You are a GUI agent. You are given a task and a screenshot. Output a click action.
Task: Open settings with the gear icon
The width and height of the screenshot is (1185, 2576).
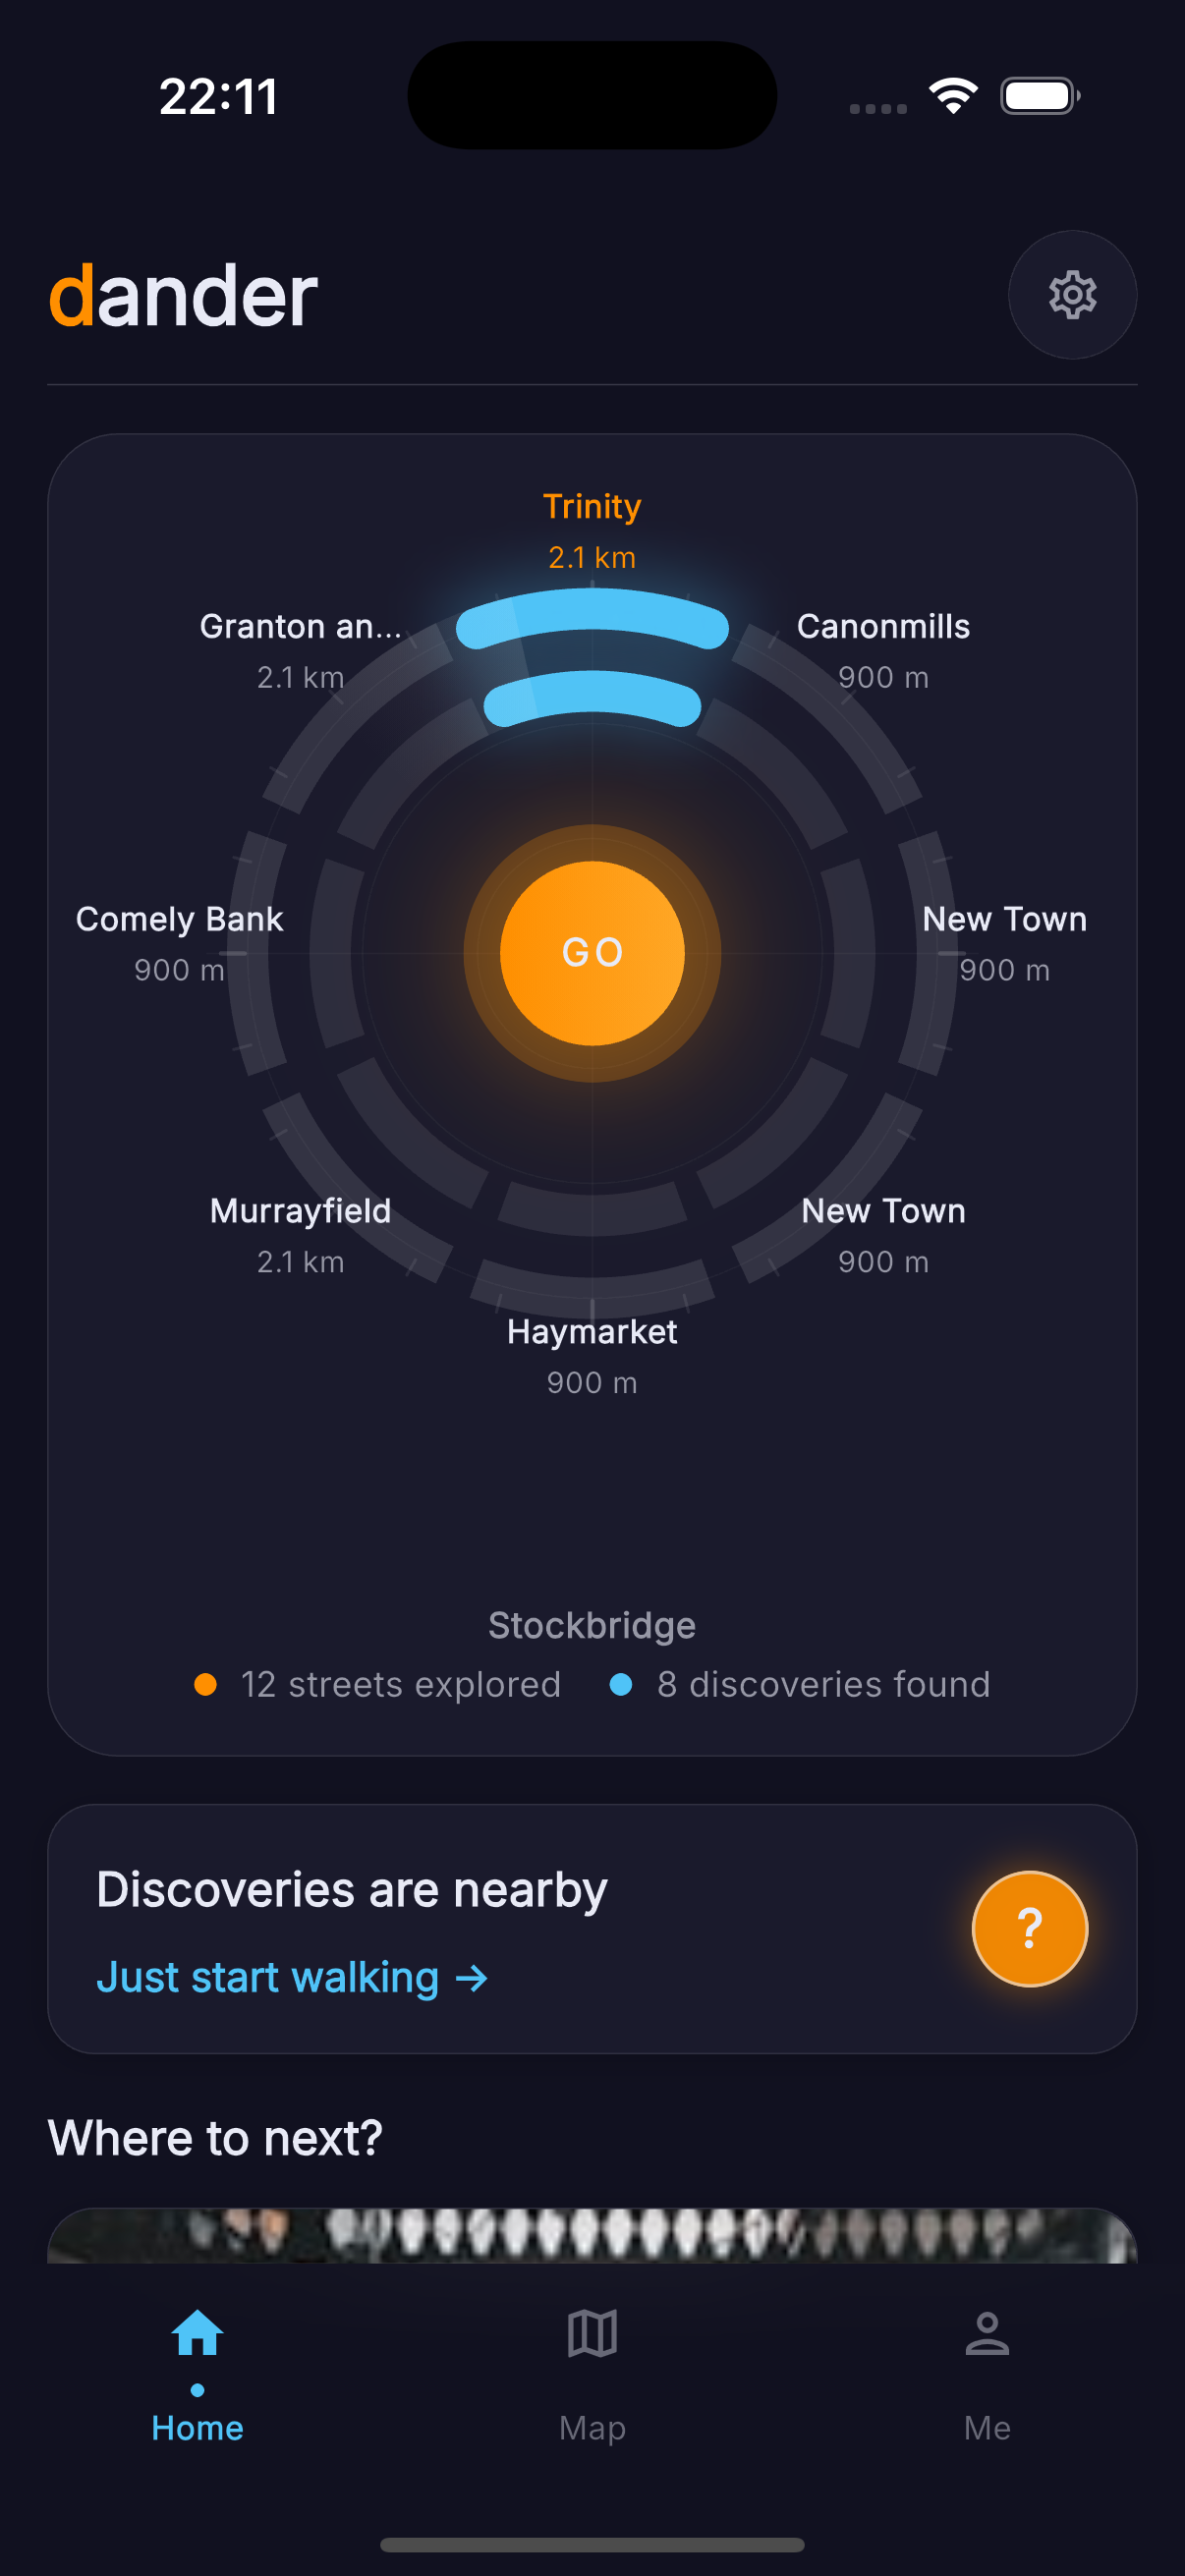[1071, 295]
